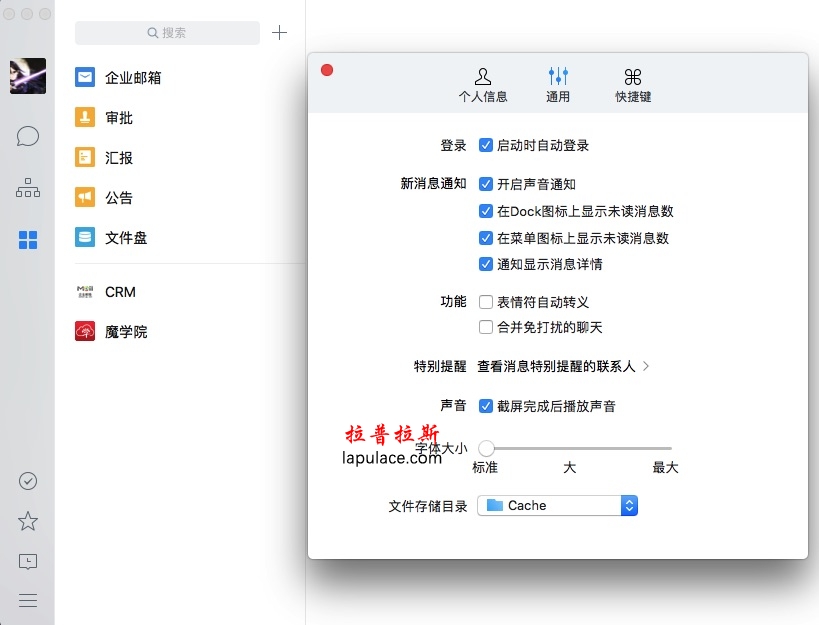
Task: Switch to the 个人信息 tab
Action: (x=483, y=85)
